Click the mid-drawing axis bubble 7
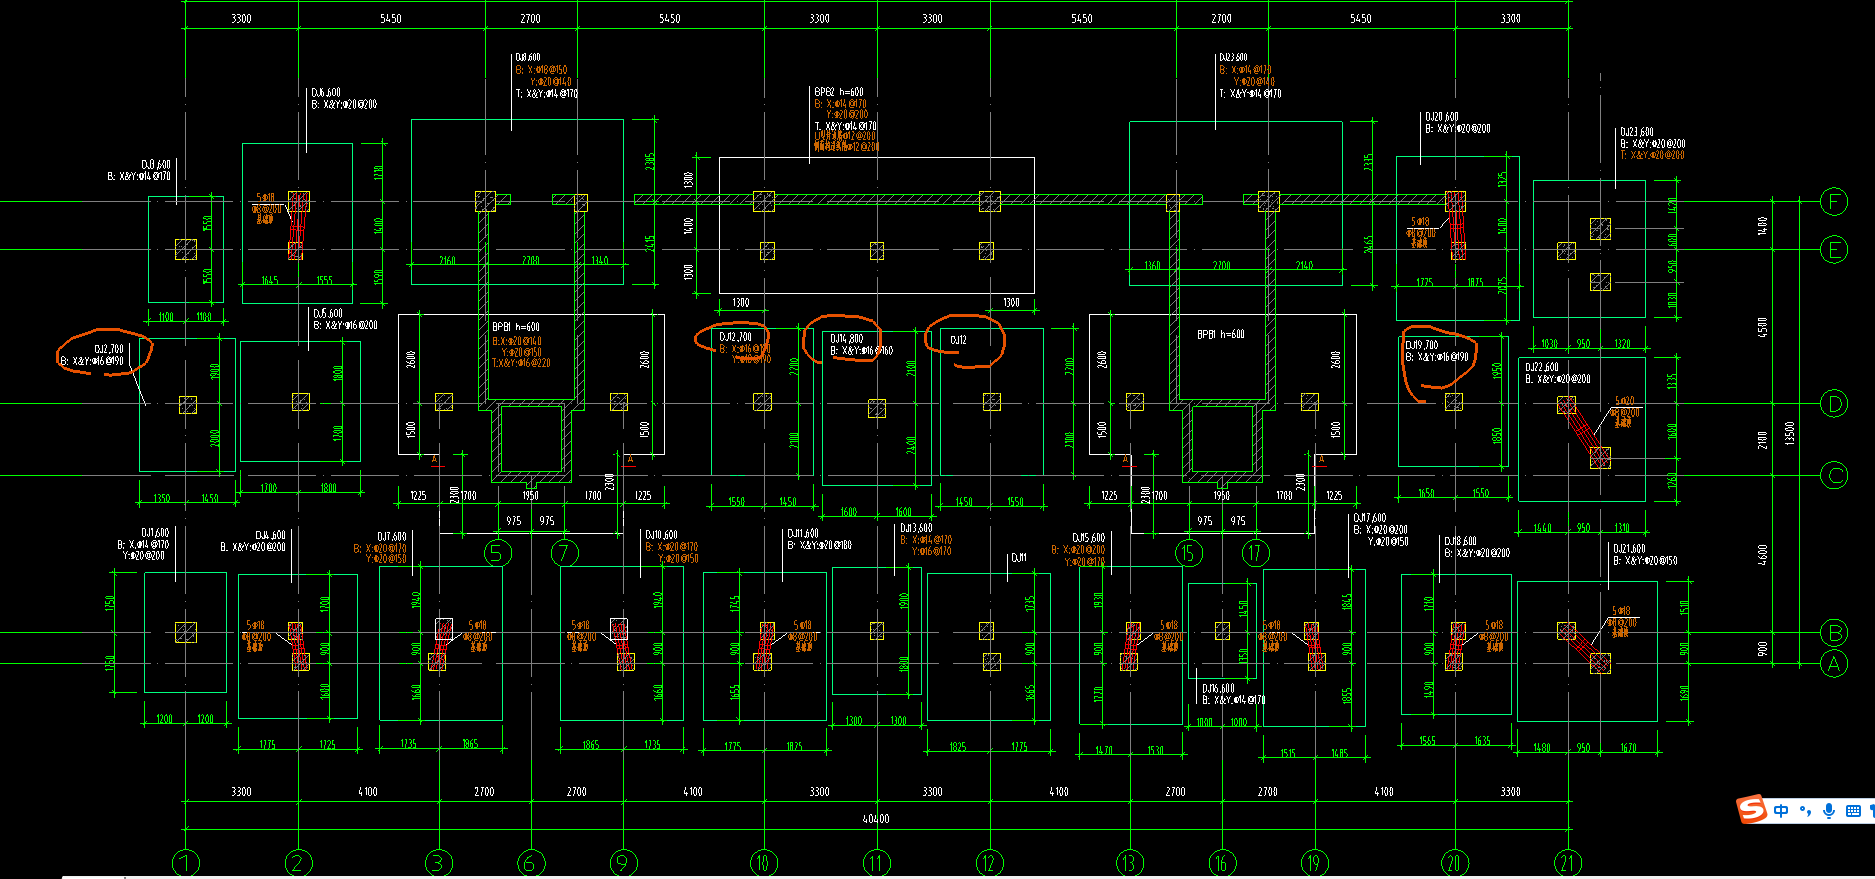 point(565,552)
